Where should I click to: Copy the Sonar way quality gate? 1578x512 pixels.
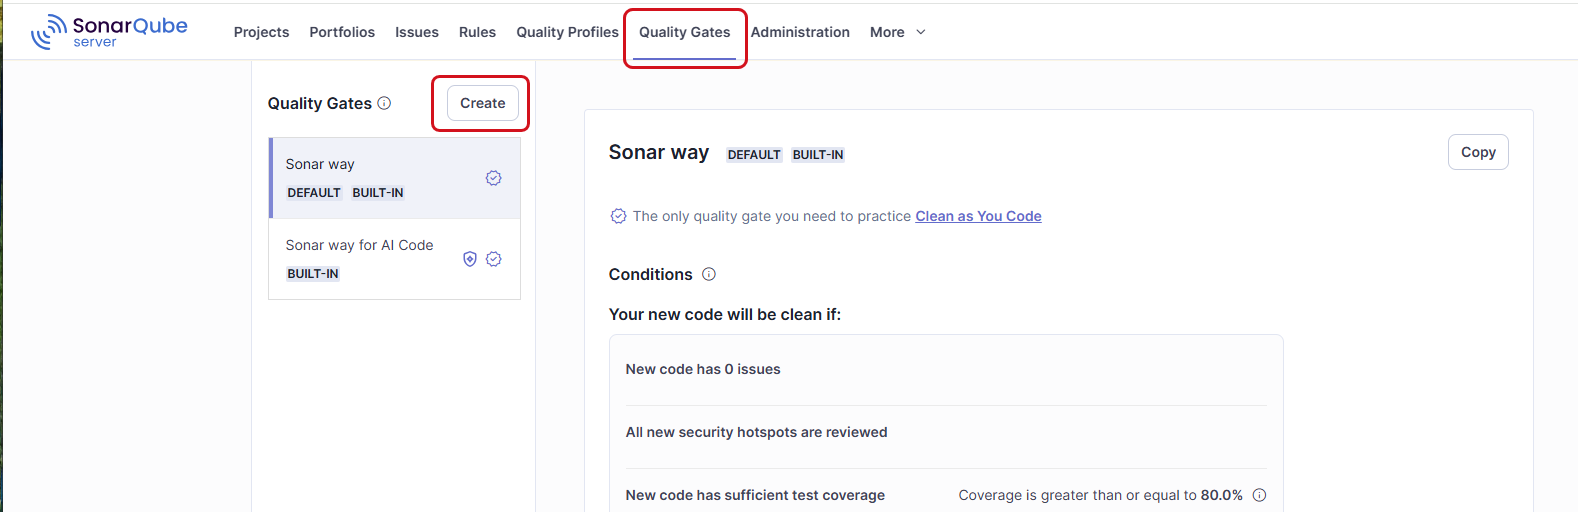click(1477, 152)
